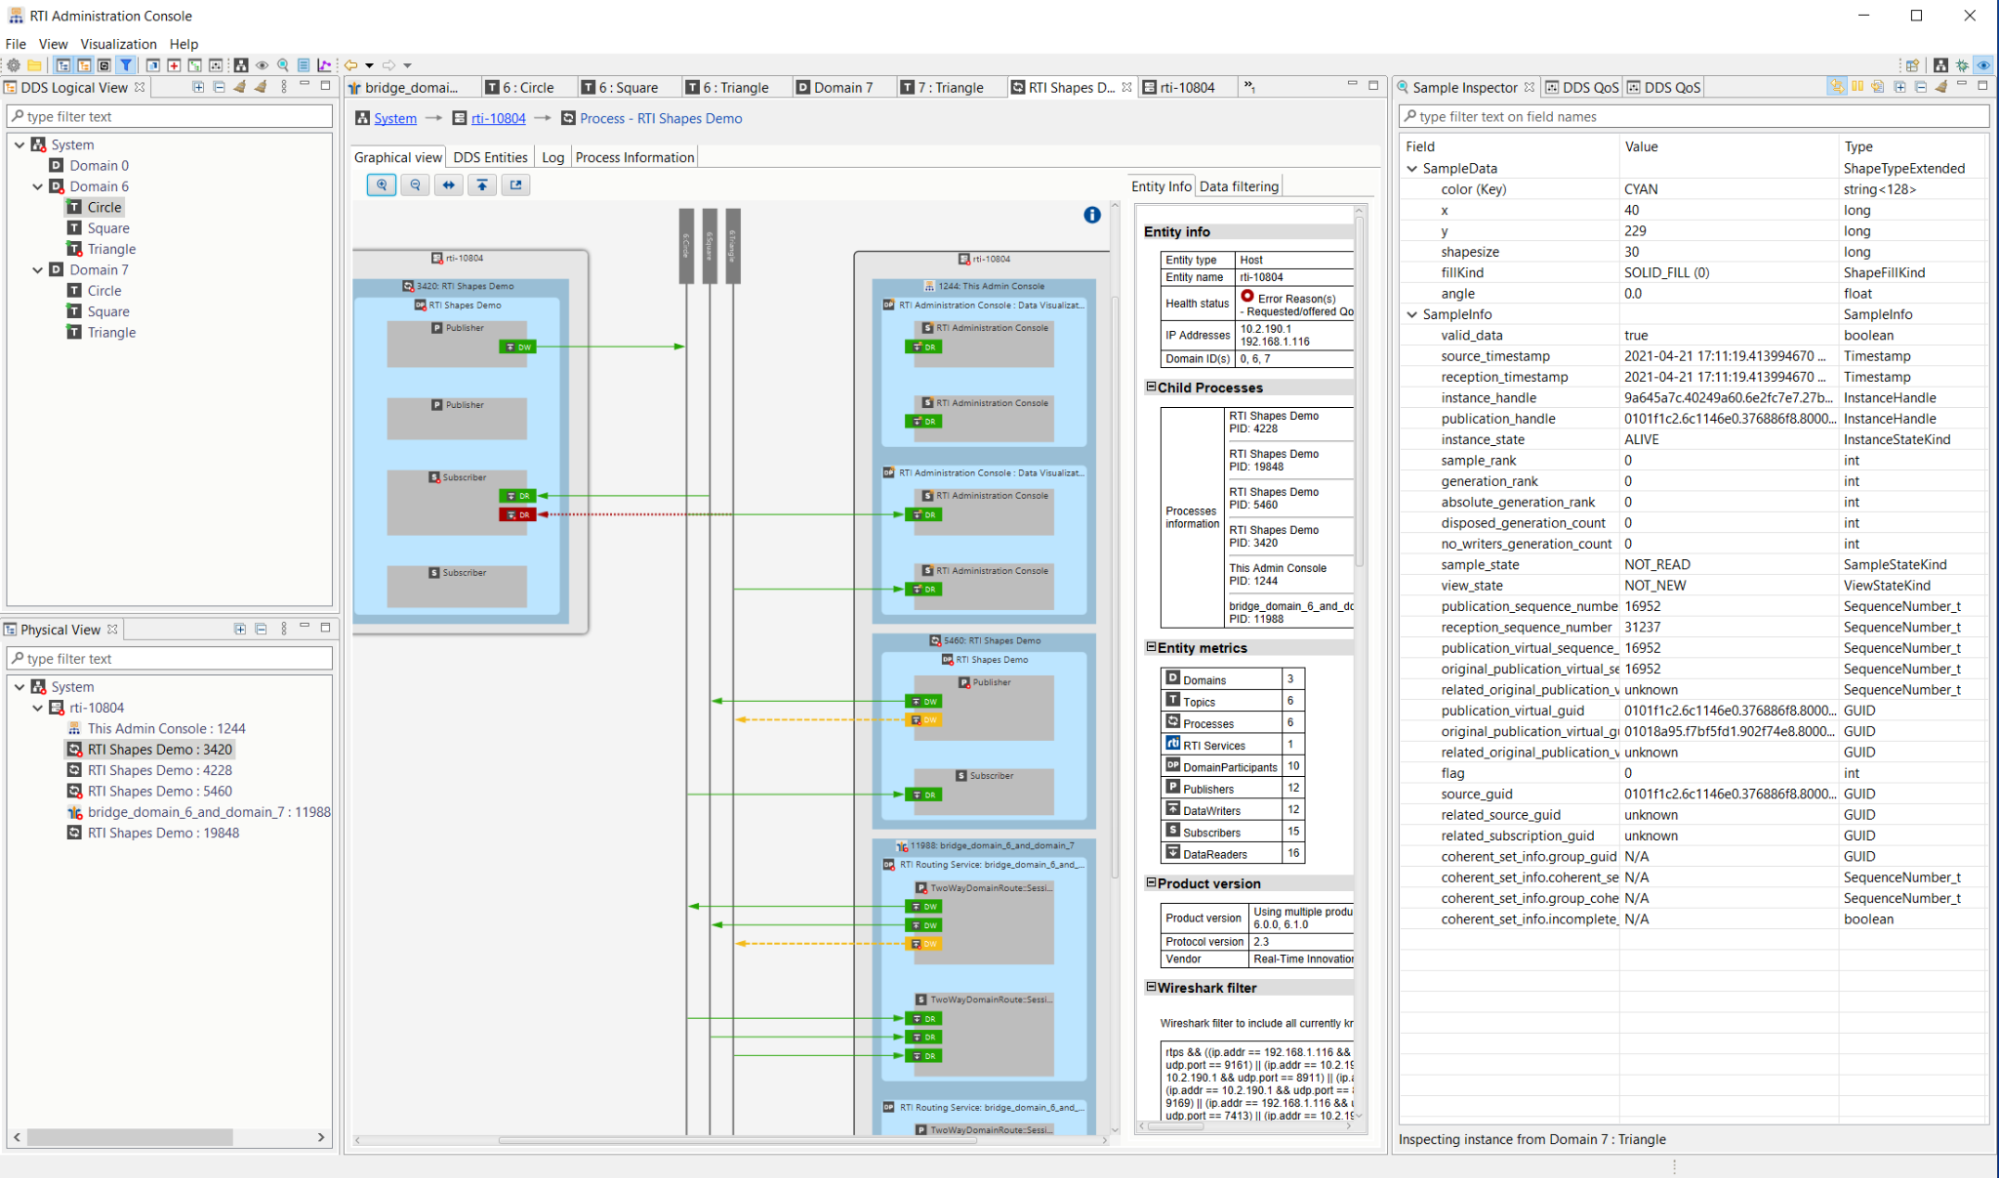Click the settings gear icon in the toolbar
This screenshot has width=1999, height=1179.
pyautogui.click(x=14, y=64)
